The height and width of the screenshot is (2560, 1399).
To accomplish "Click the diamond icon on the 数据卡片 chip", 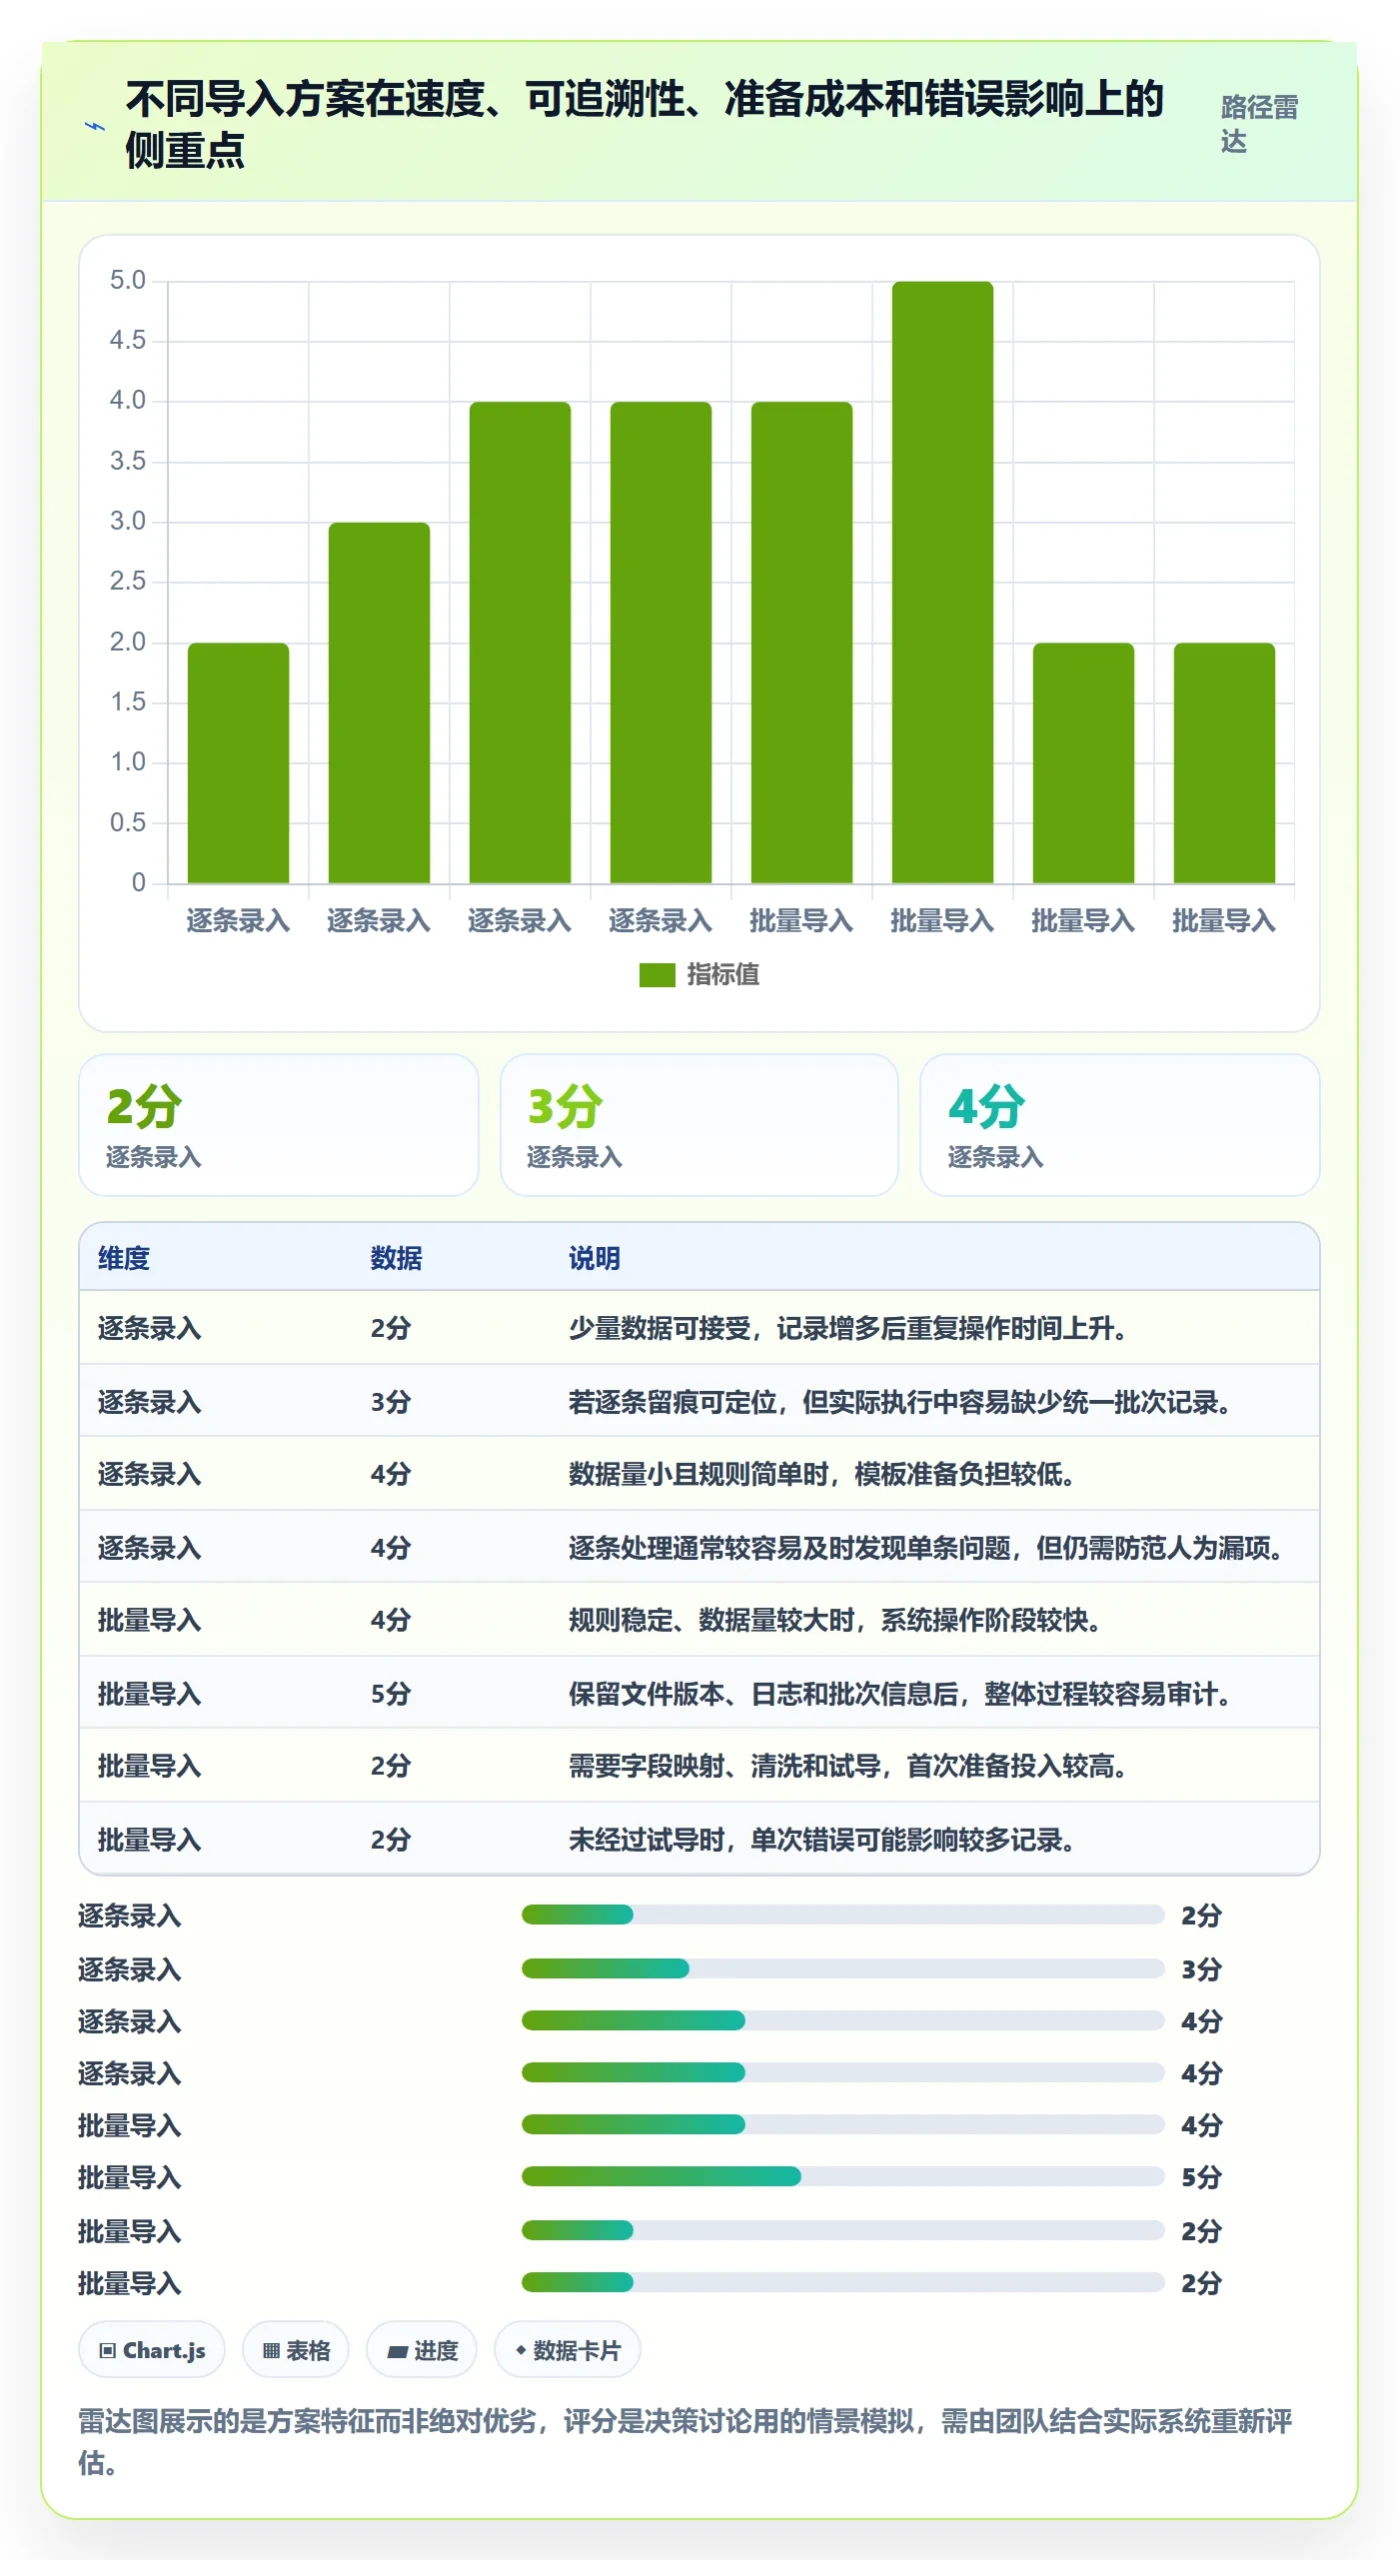I will (520, 2349).
